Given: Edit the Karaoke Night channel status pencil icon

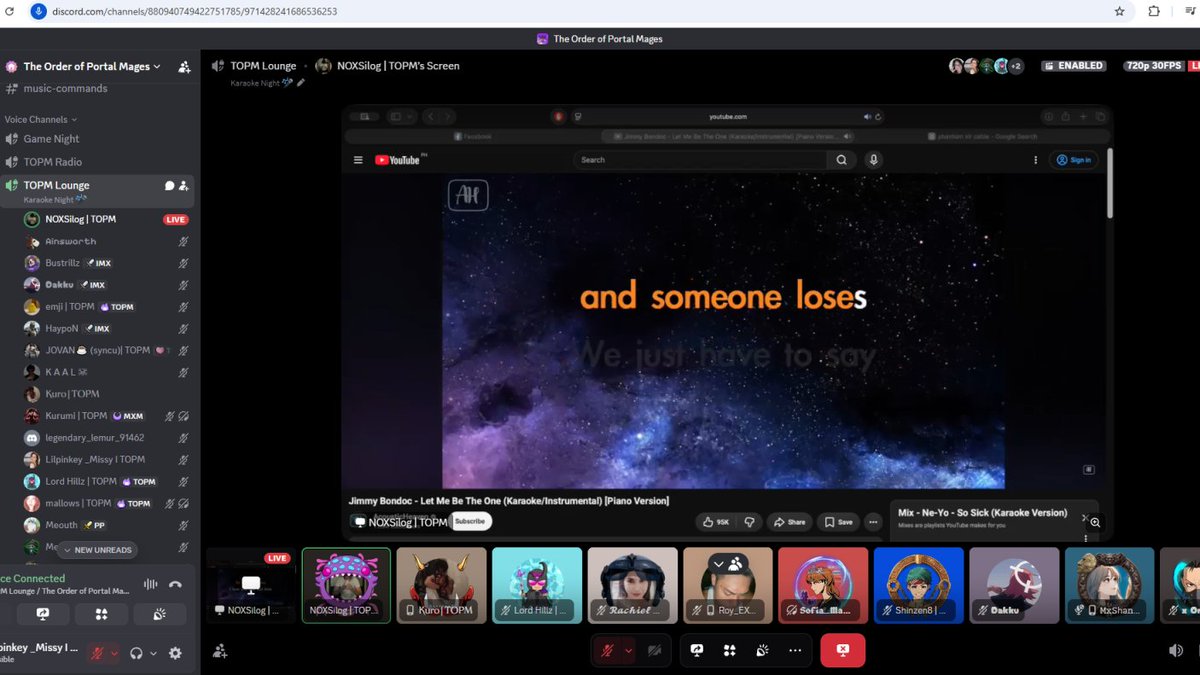Looking at the screenshot, I should [x=301, y=83].
